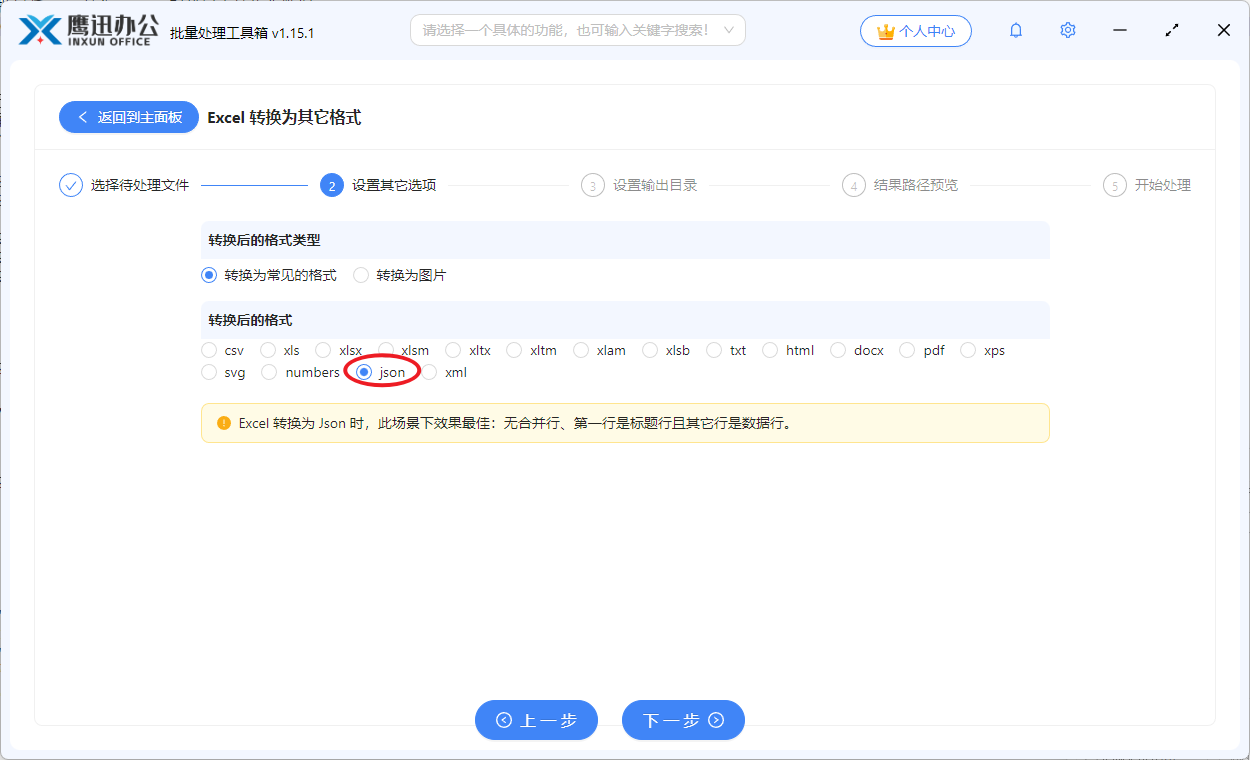1250x760 pixels.
Task: Click step 1 checkmark circle
Action: pos(71,185)
